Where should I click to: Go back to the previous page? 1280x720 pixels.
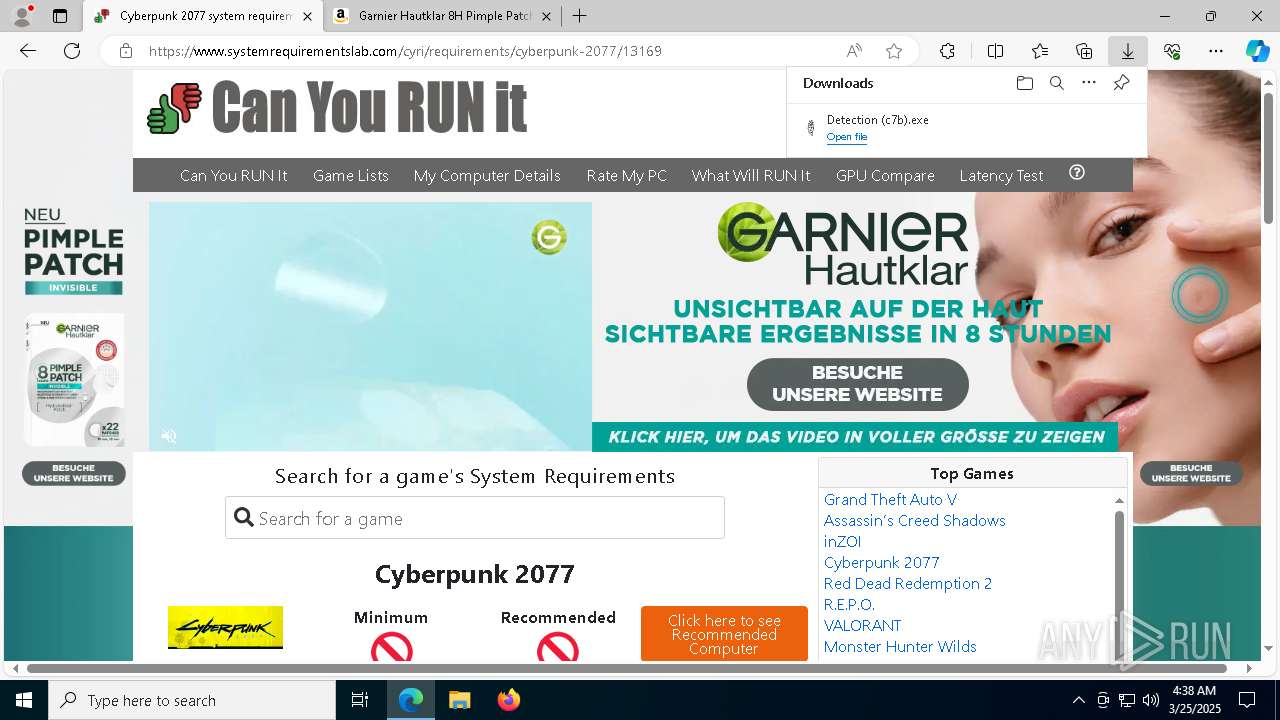(28, 51)
